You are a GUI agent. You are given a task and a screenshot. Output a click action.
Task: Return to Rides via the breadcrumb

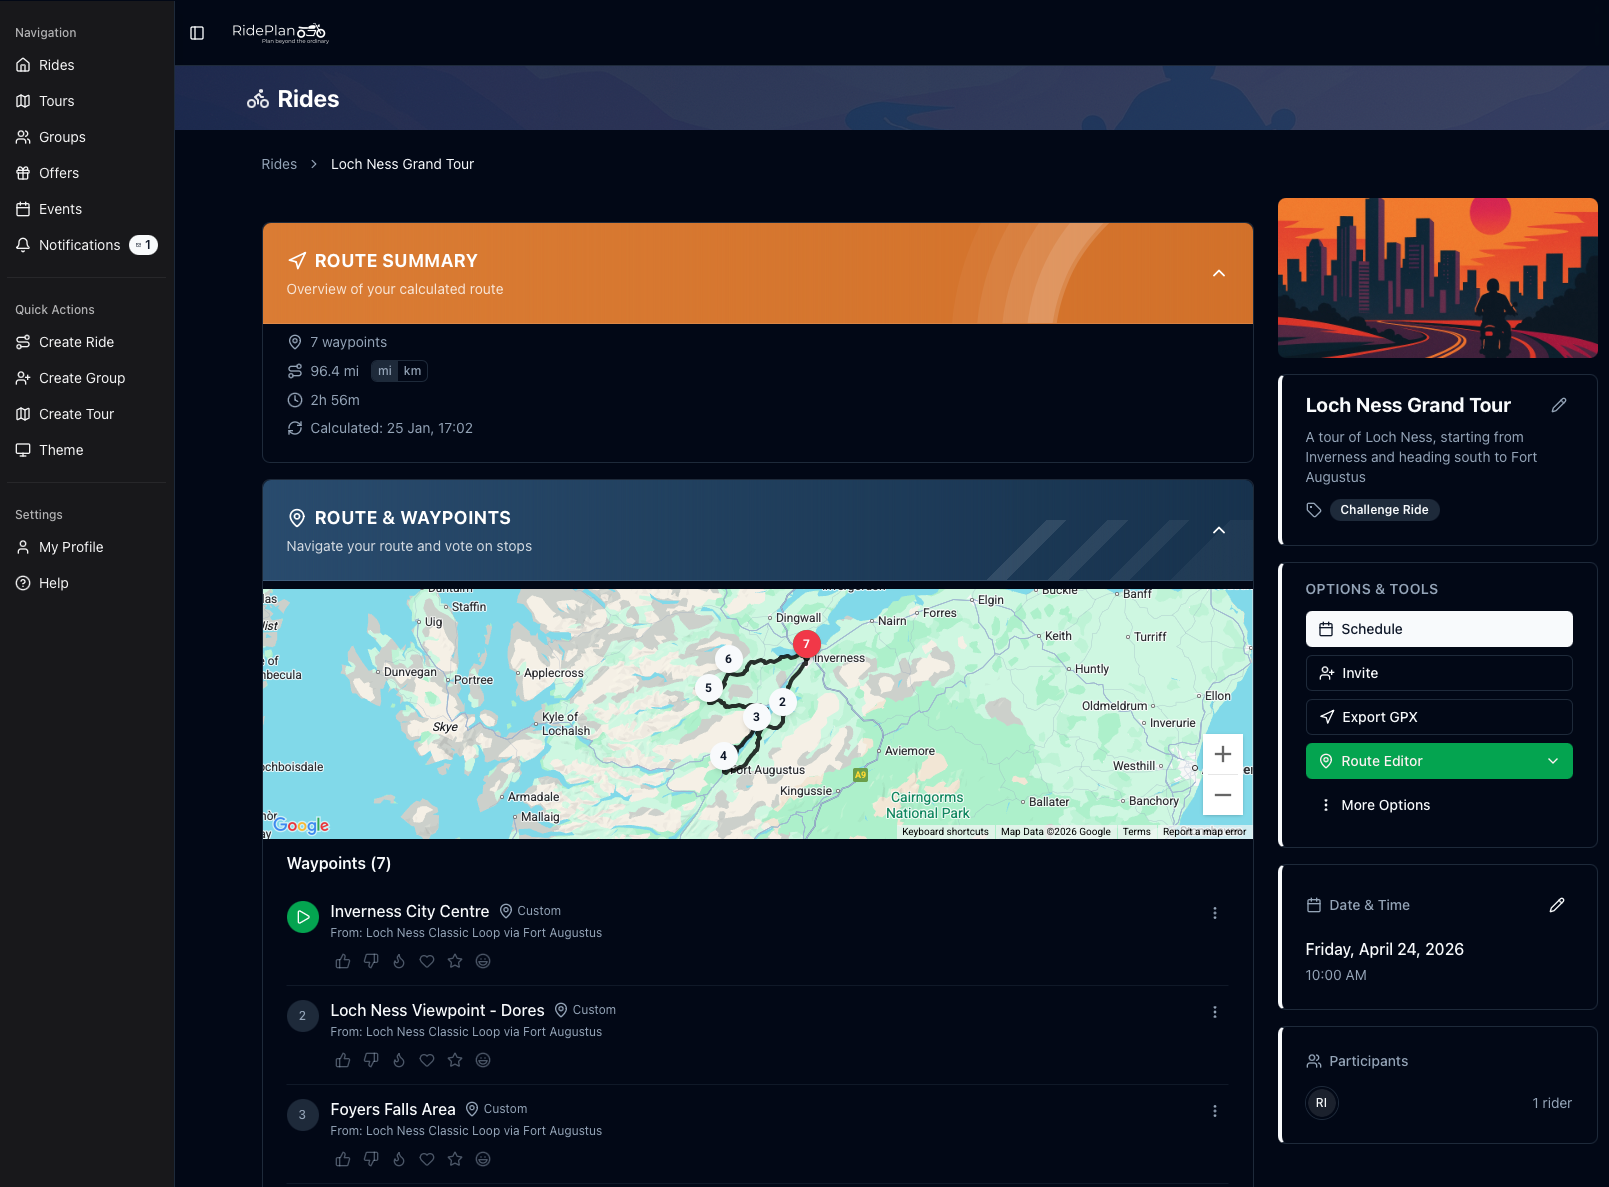coord(279,164)
